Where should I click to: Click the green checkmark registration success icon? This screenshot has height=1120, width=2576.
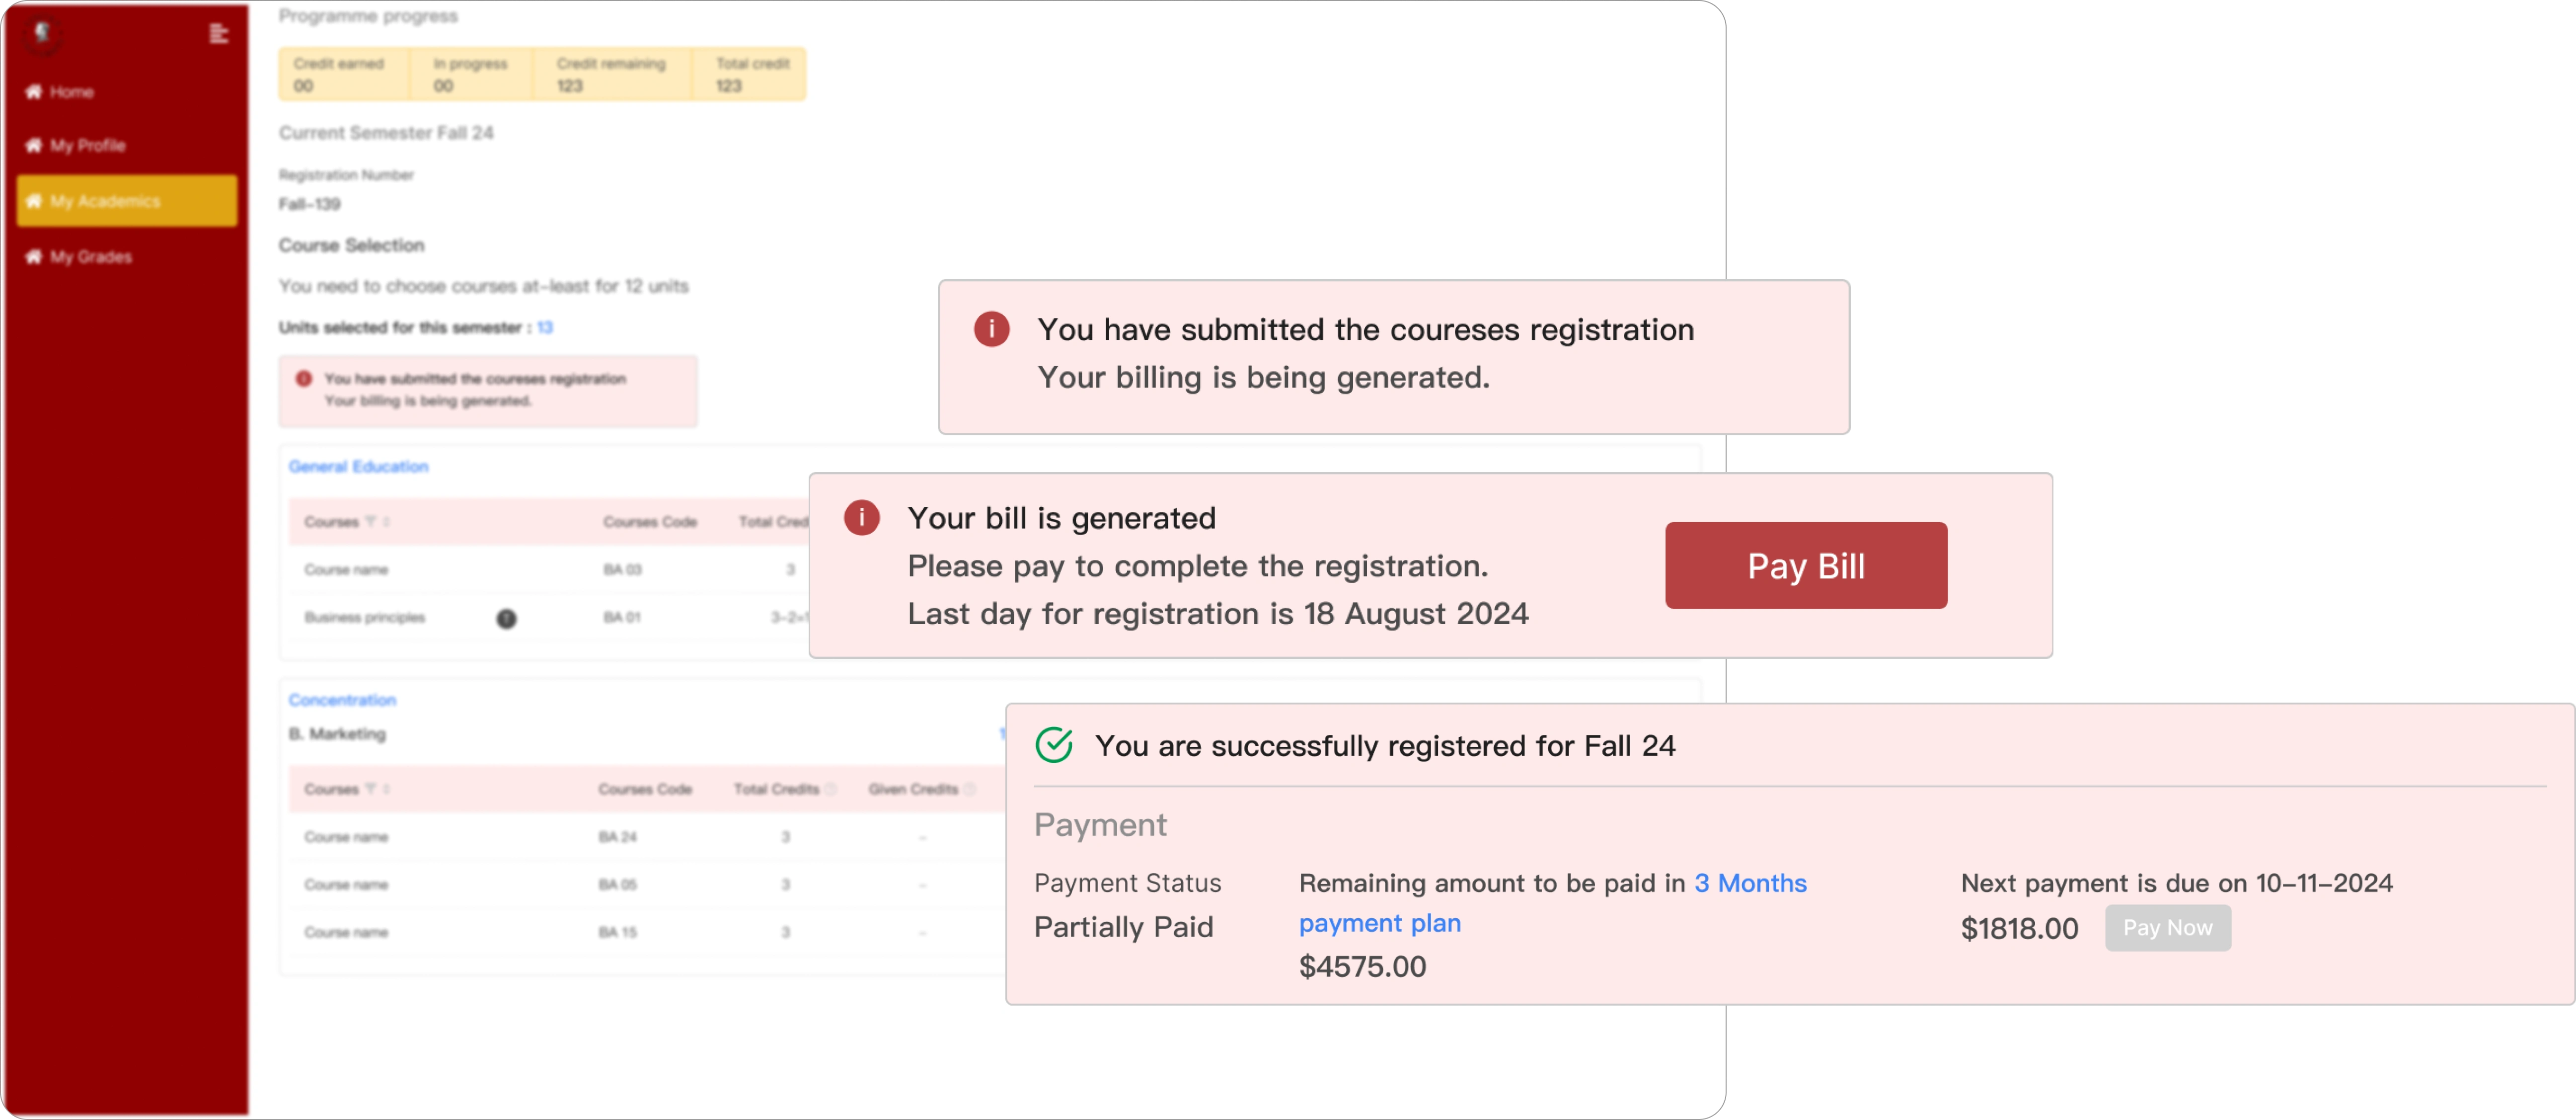pos(1054,745)
